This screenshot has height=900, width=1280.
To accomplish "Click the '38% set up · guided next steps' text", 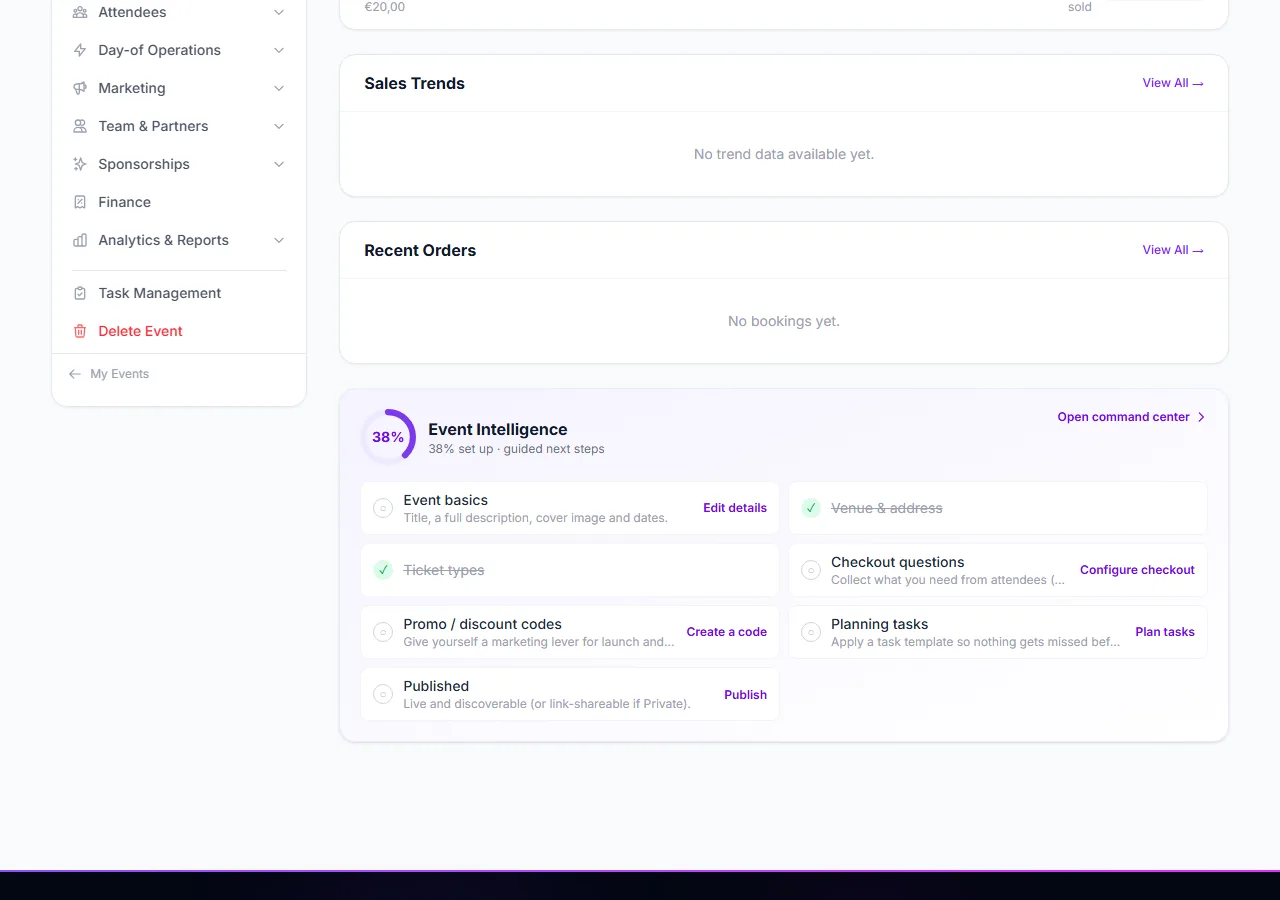I will pos(516,449).
